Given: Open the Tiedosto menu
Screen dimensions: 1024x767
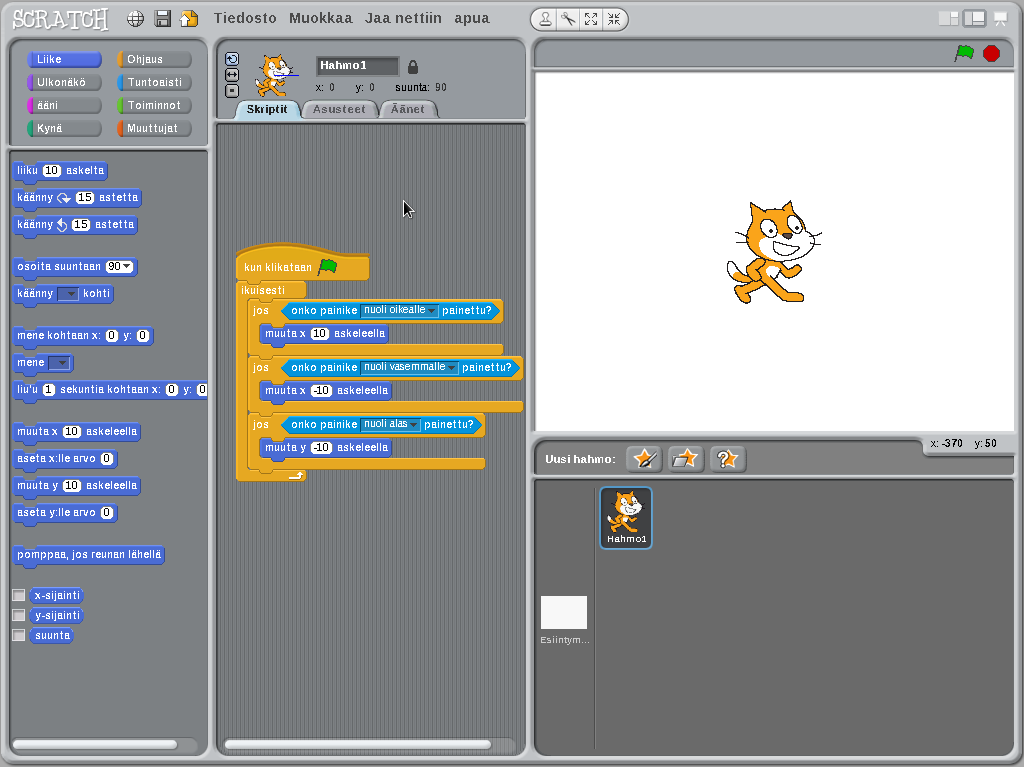Looking at the screenshot, I should [245, 18].
